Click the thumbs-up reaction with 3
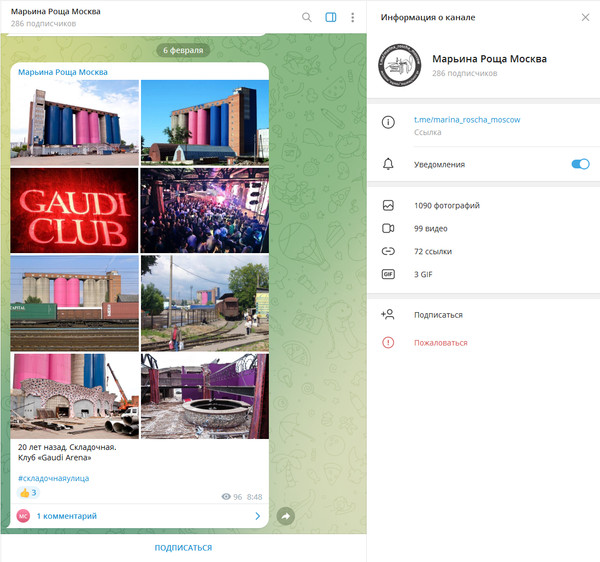The image size is (600, 562). [28, 493]
